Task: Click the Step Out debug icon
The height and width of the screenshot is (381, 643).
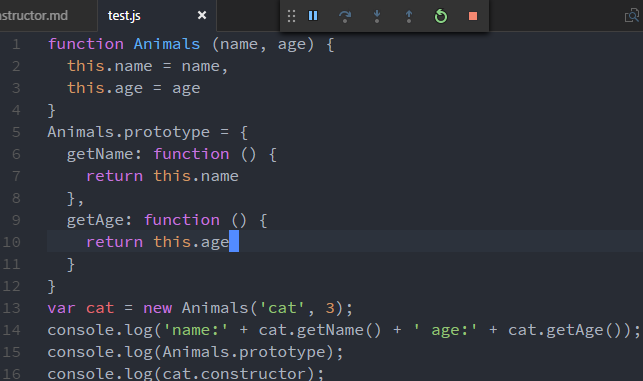Action: pyautogui.click(x=409, y=16)
